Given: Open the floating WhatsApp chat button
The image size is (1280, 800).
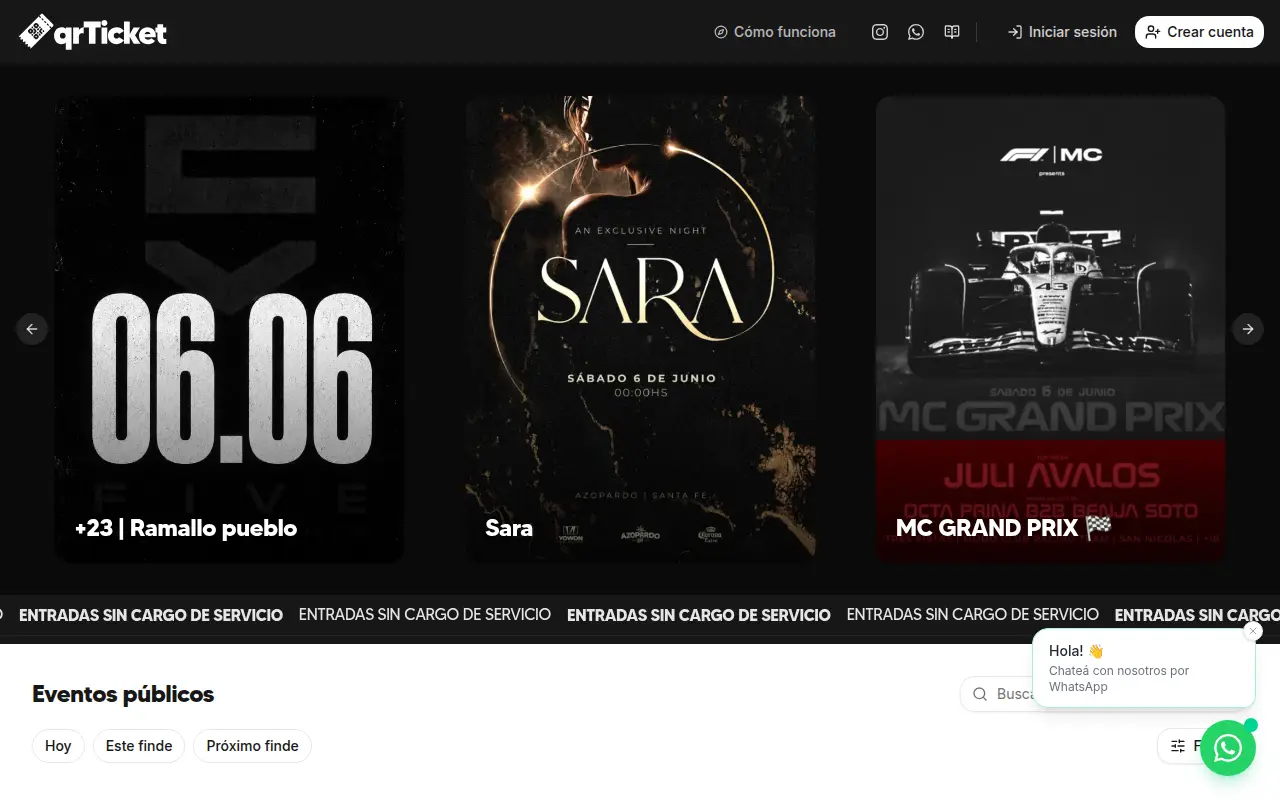Looking at the screenshot, I should tap(1228, 748).
